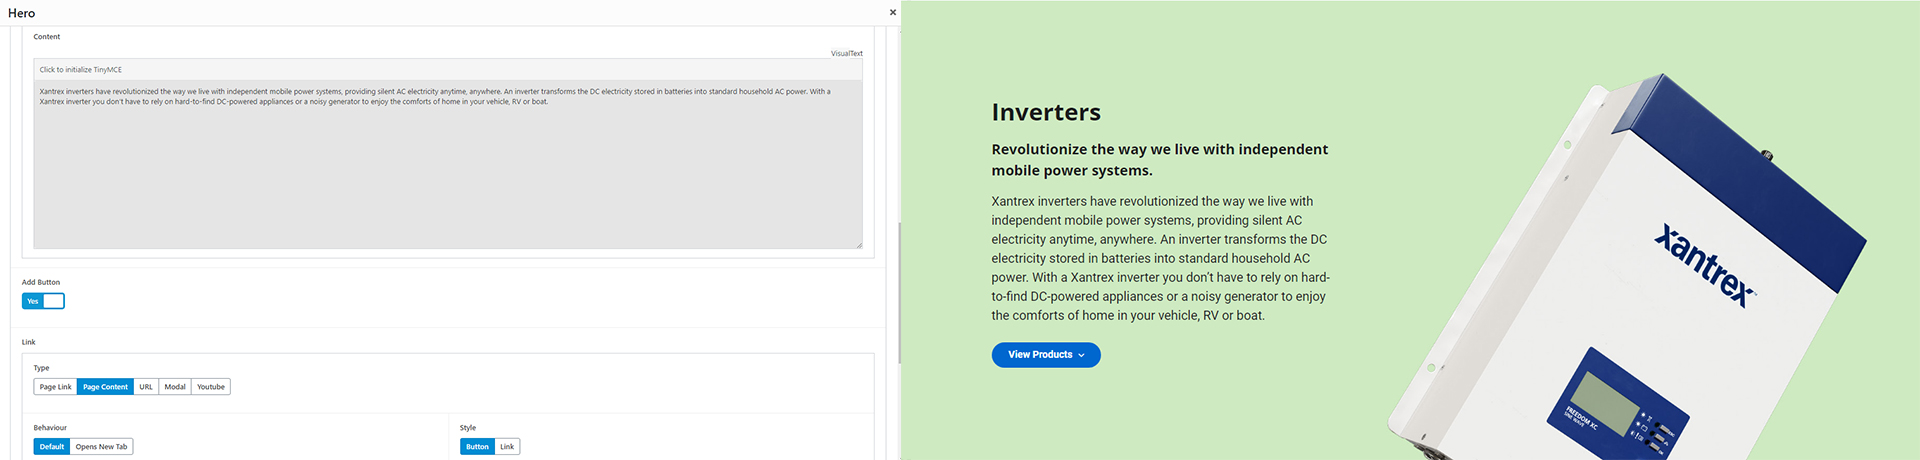Click the 'Content' field label

click(47, 37)
